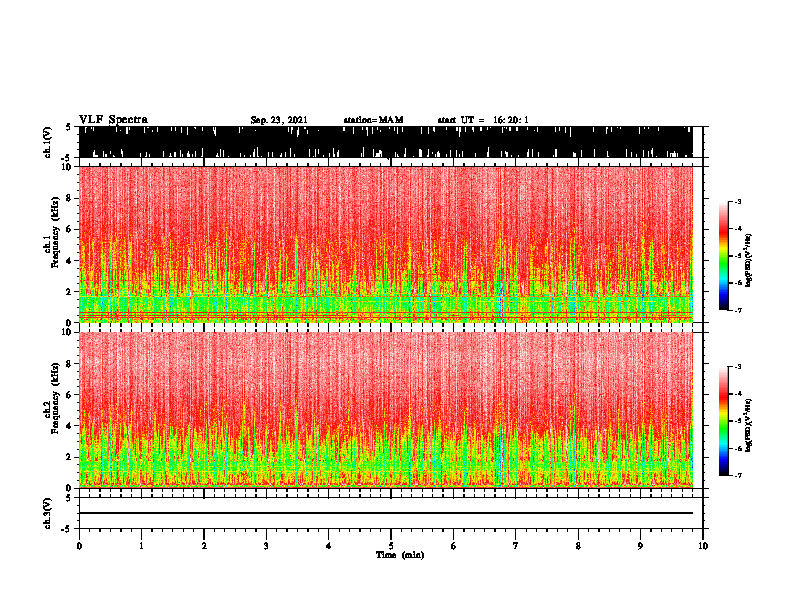Click the time-axis end tick label "10"
The image size is (792, 612).
(x=703, y=546)
